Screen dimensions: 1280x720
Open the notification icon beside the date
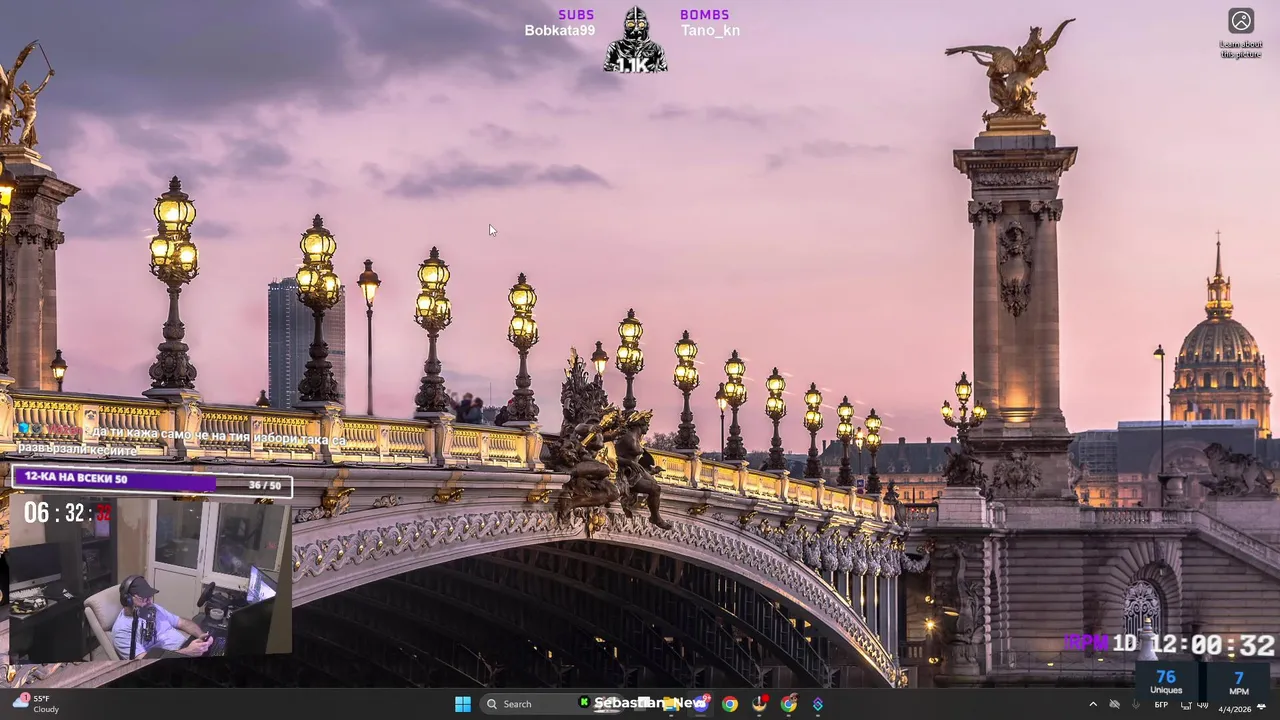tap(1261, 706)
